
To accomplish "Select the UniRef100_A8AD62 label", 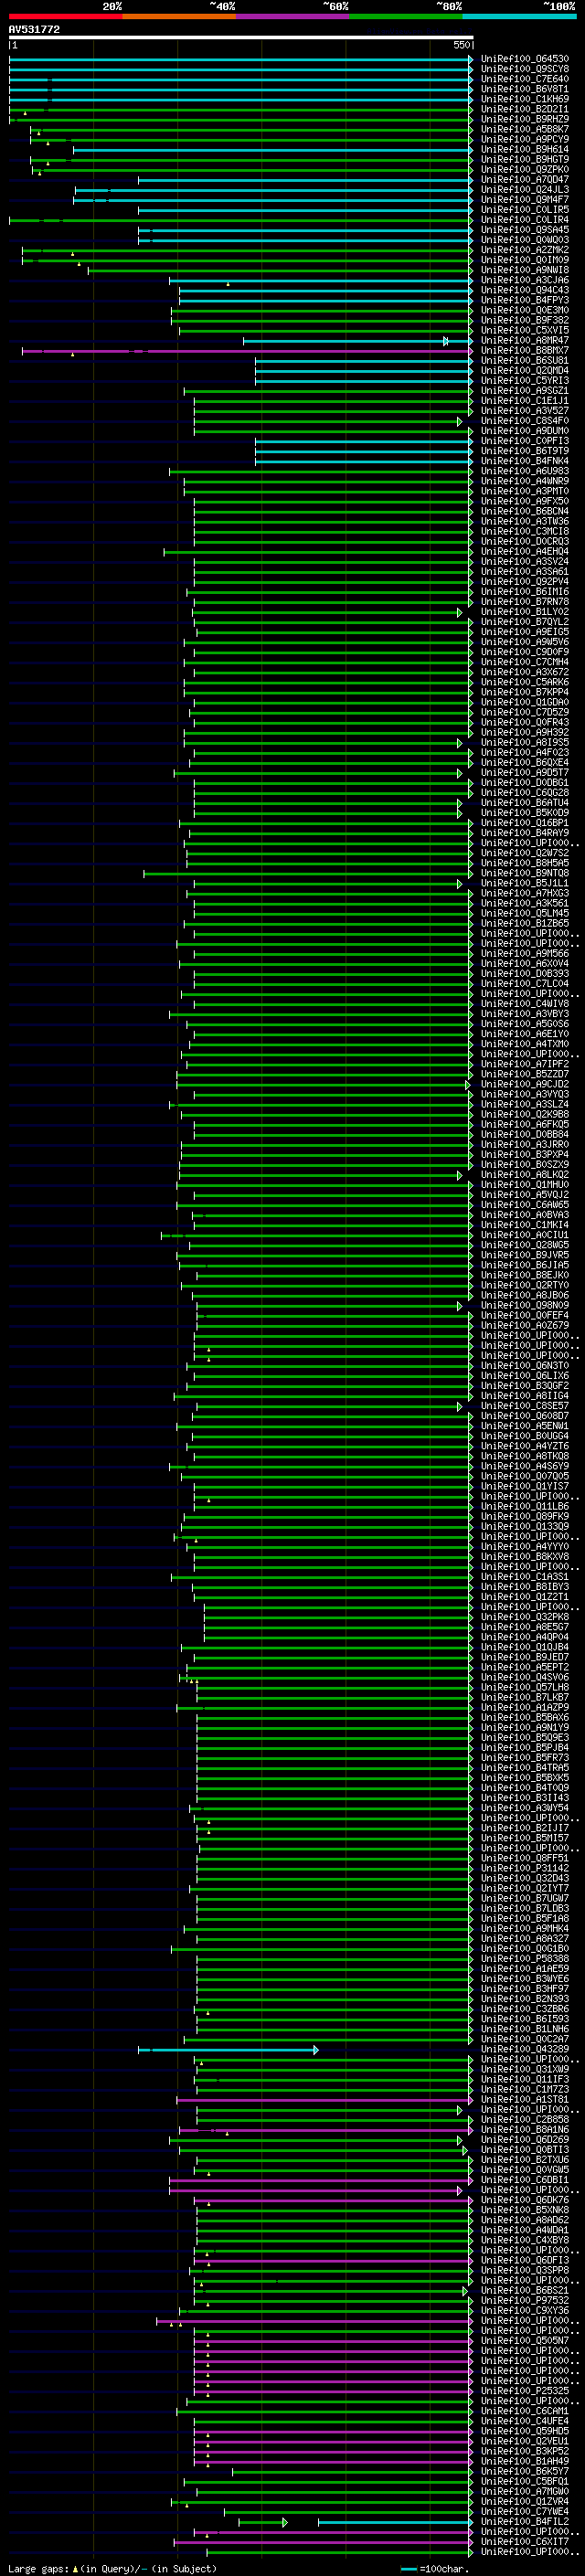I will [525, 2220].
